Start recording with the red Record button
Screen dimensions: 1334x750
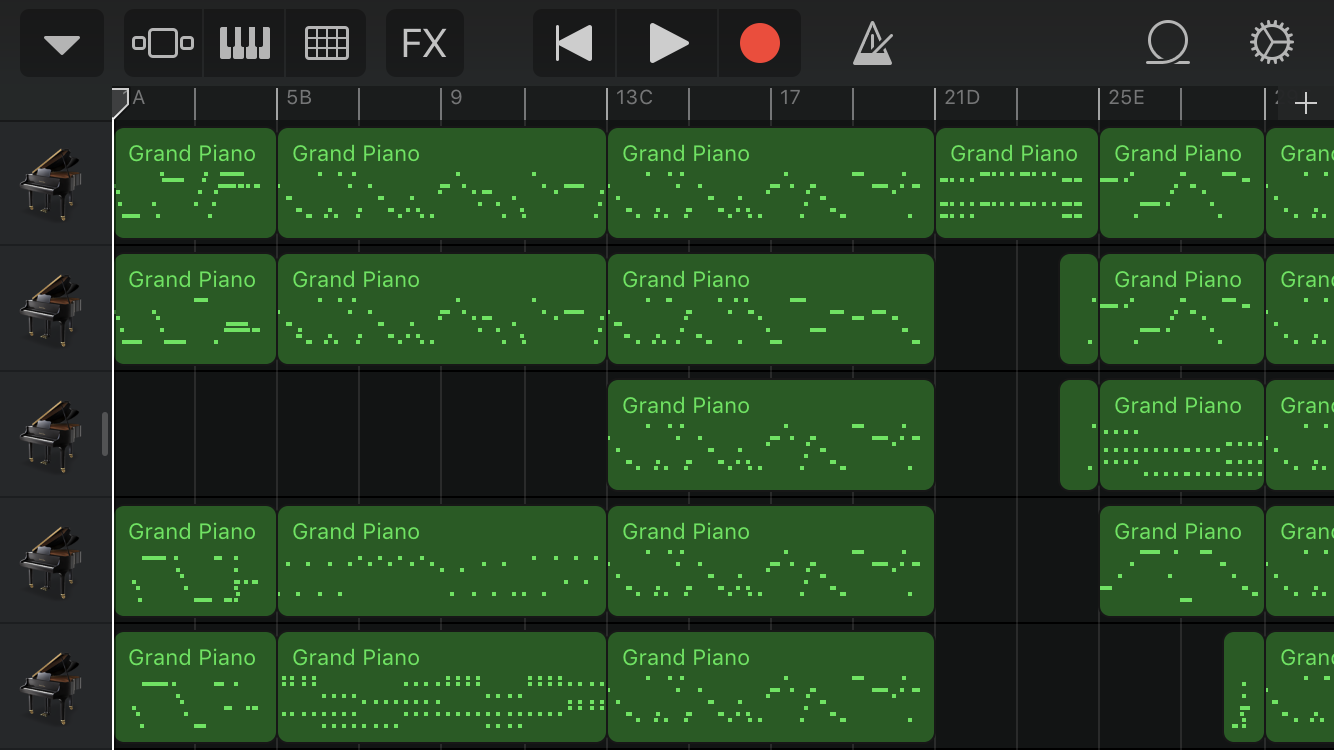[759, 44]
